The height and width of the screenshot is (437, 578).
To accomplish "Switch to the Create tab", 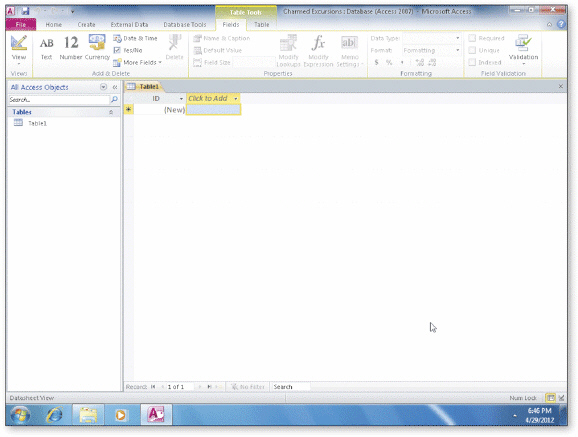I will pyautogui.click(x=86, y=25).
